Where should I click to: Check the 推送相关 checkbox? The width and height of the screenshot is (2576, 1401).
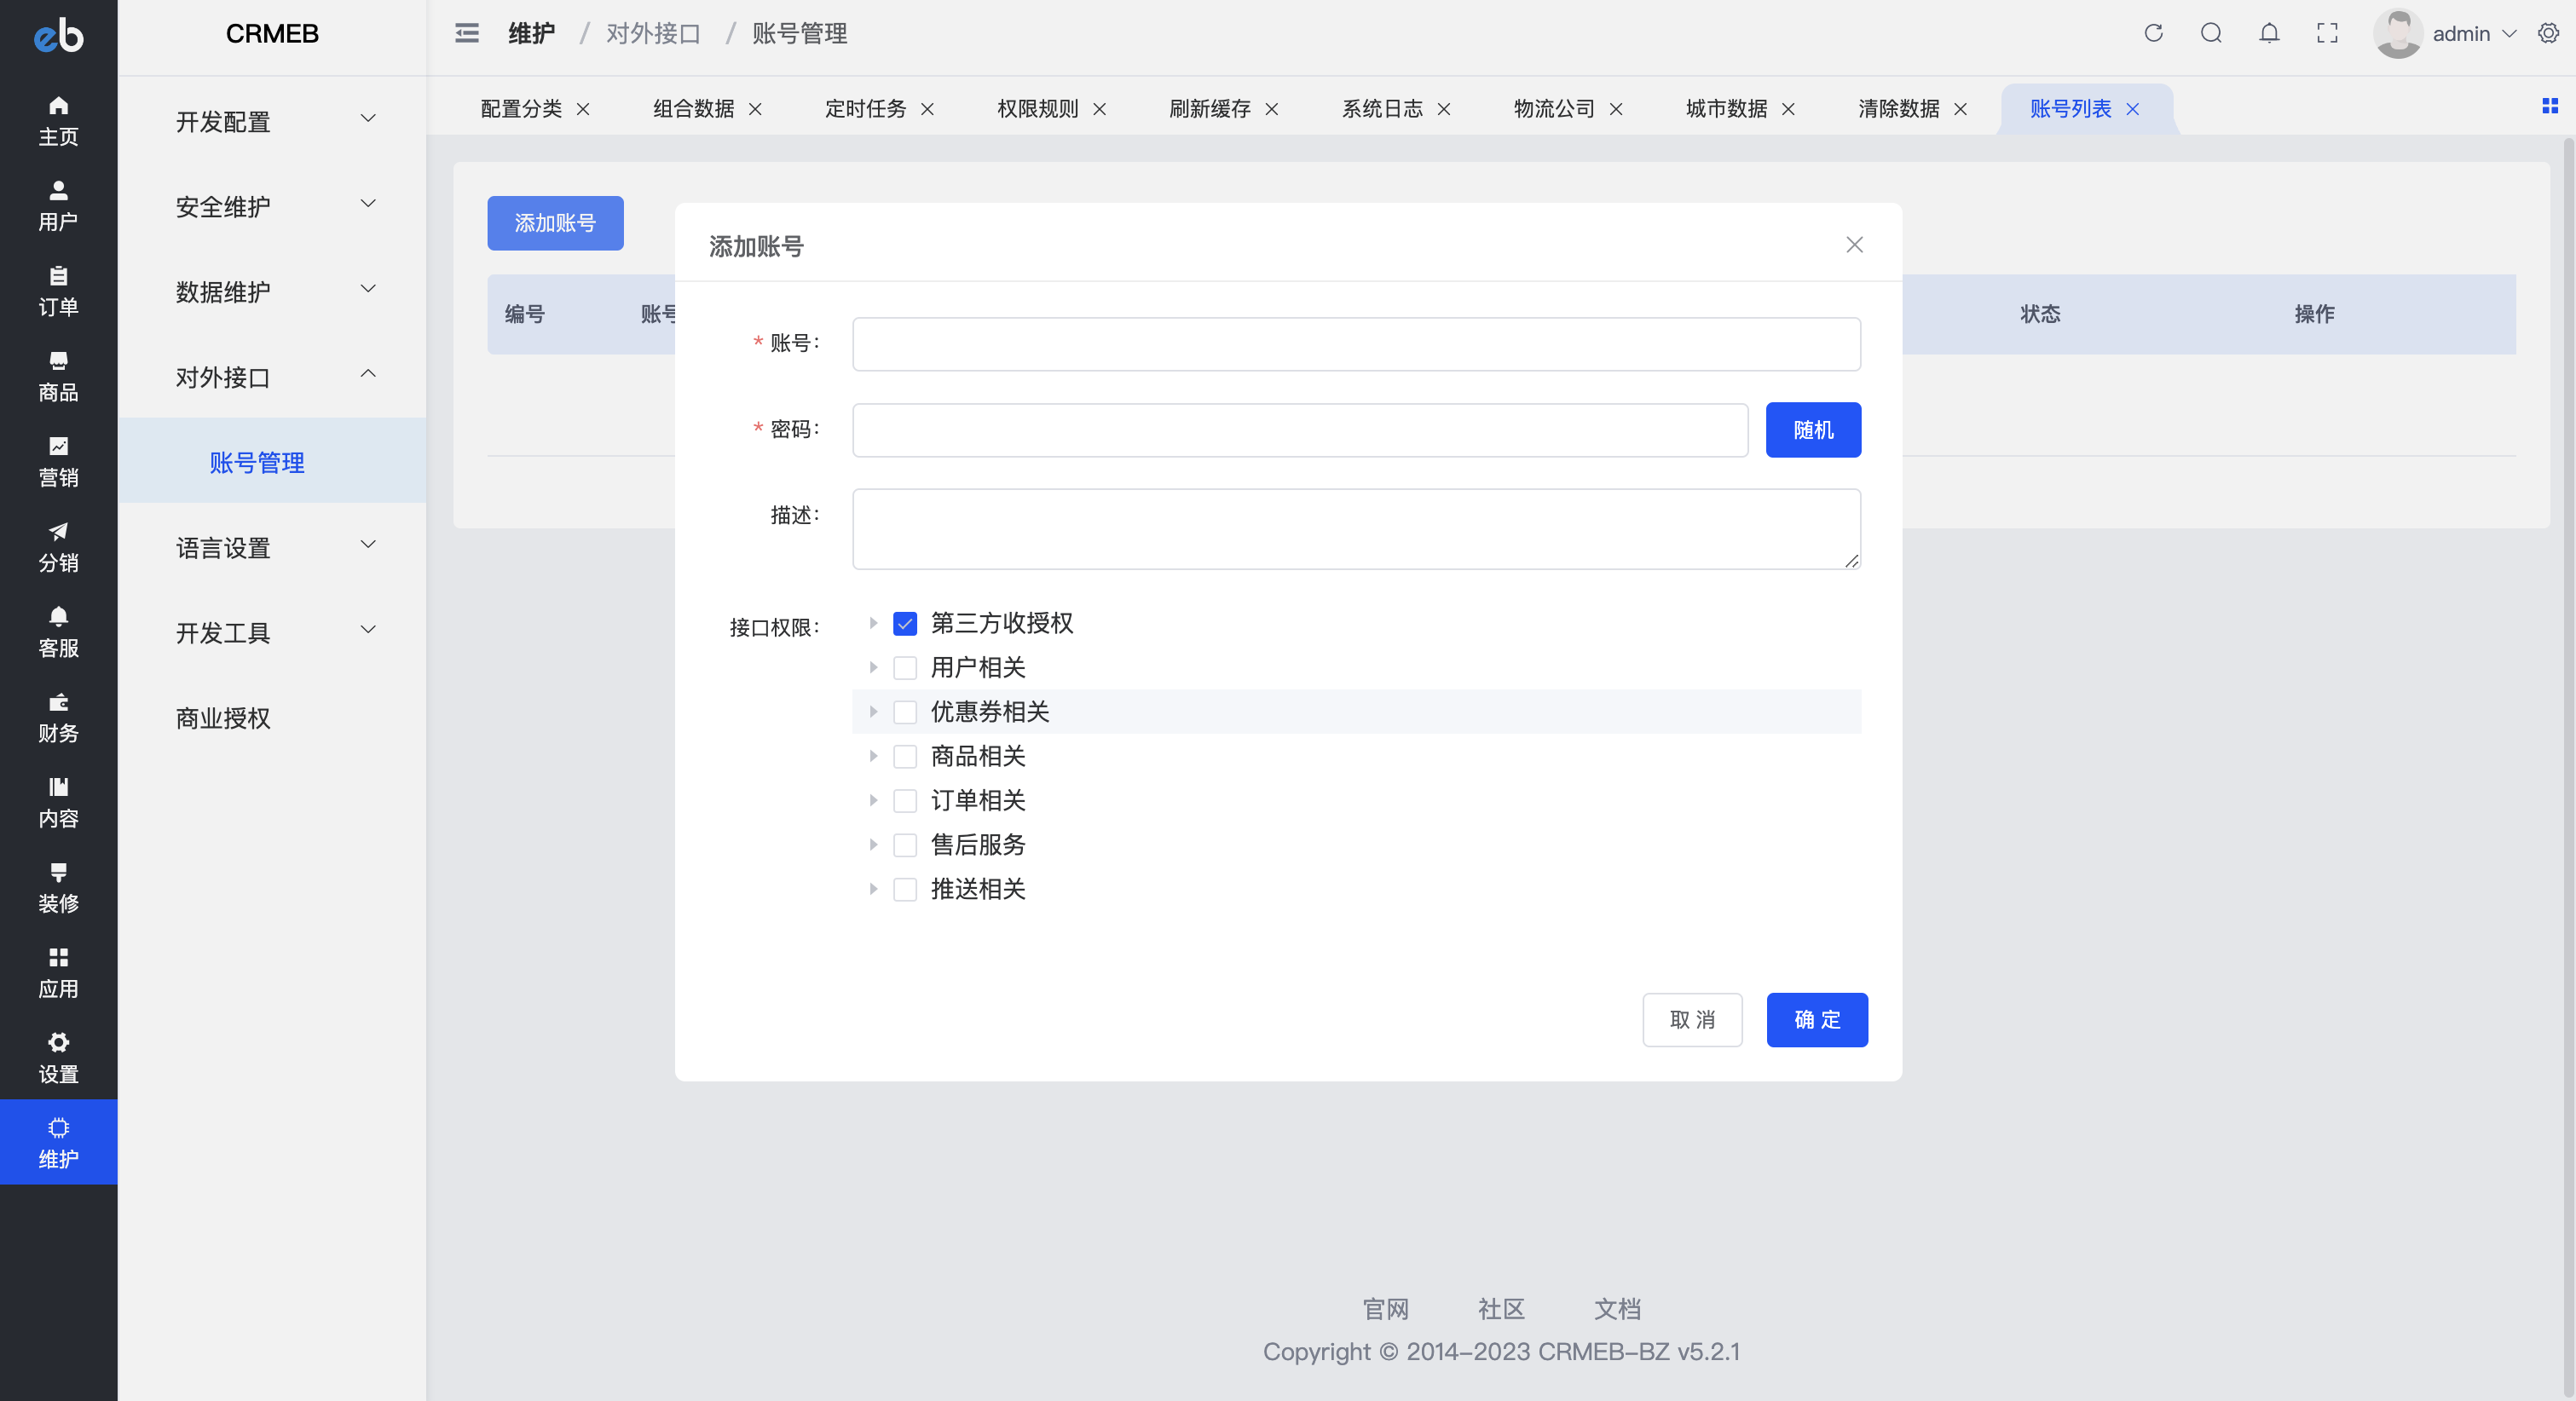coord(905,889)
